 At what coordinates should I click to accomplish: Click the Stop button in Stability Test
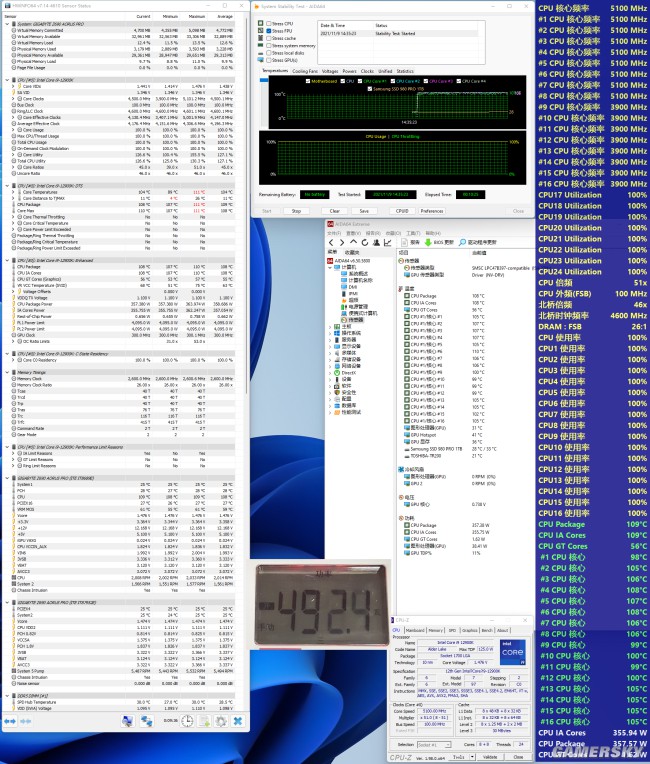click(x=296, y=211)
